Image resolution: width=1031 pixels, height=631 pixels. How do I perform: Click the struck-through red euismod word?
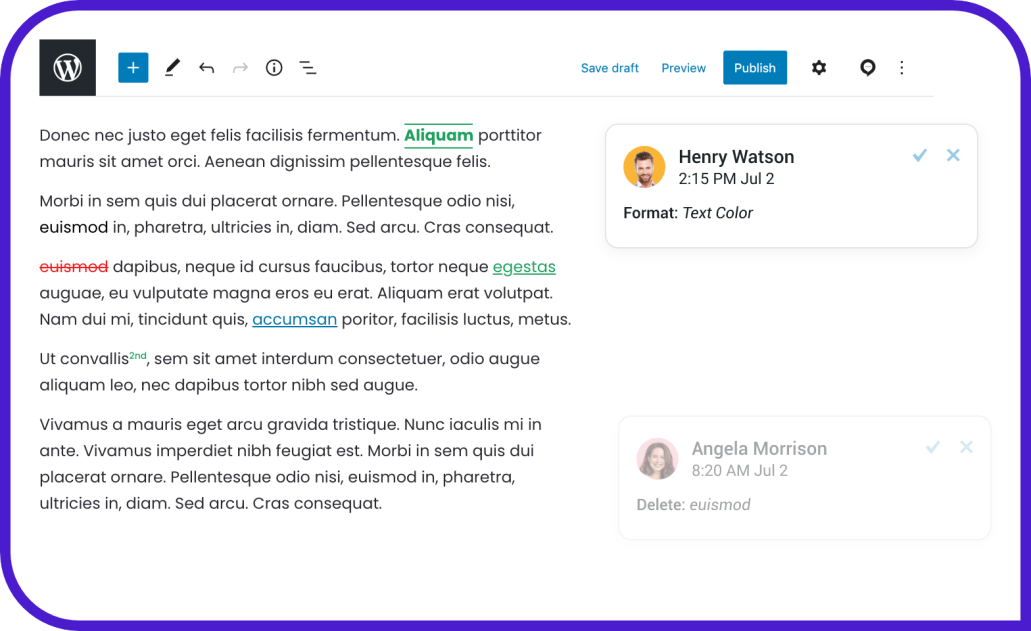[74, 267]
